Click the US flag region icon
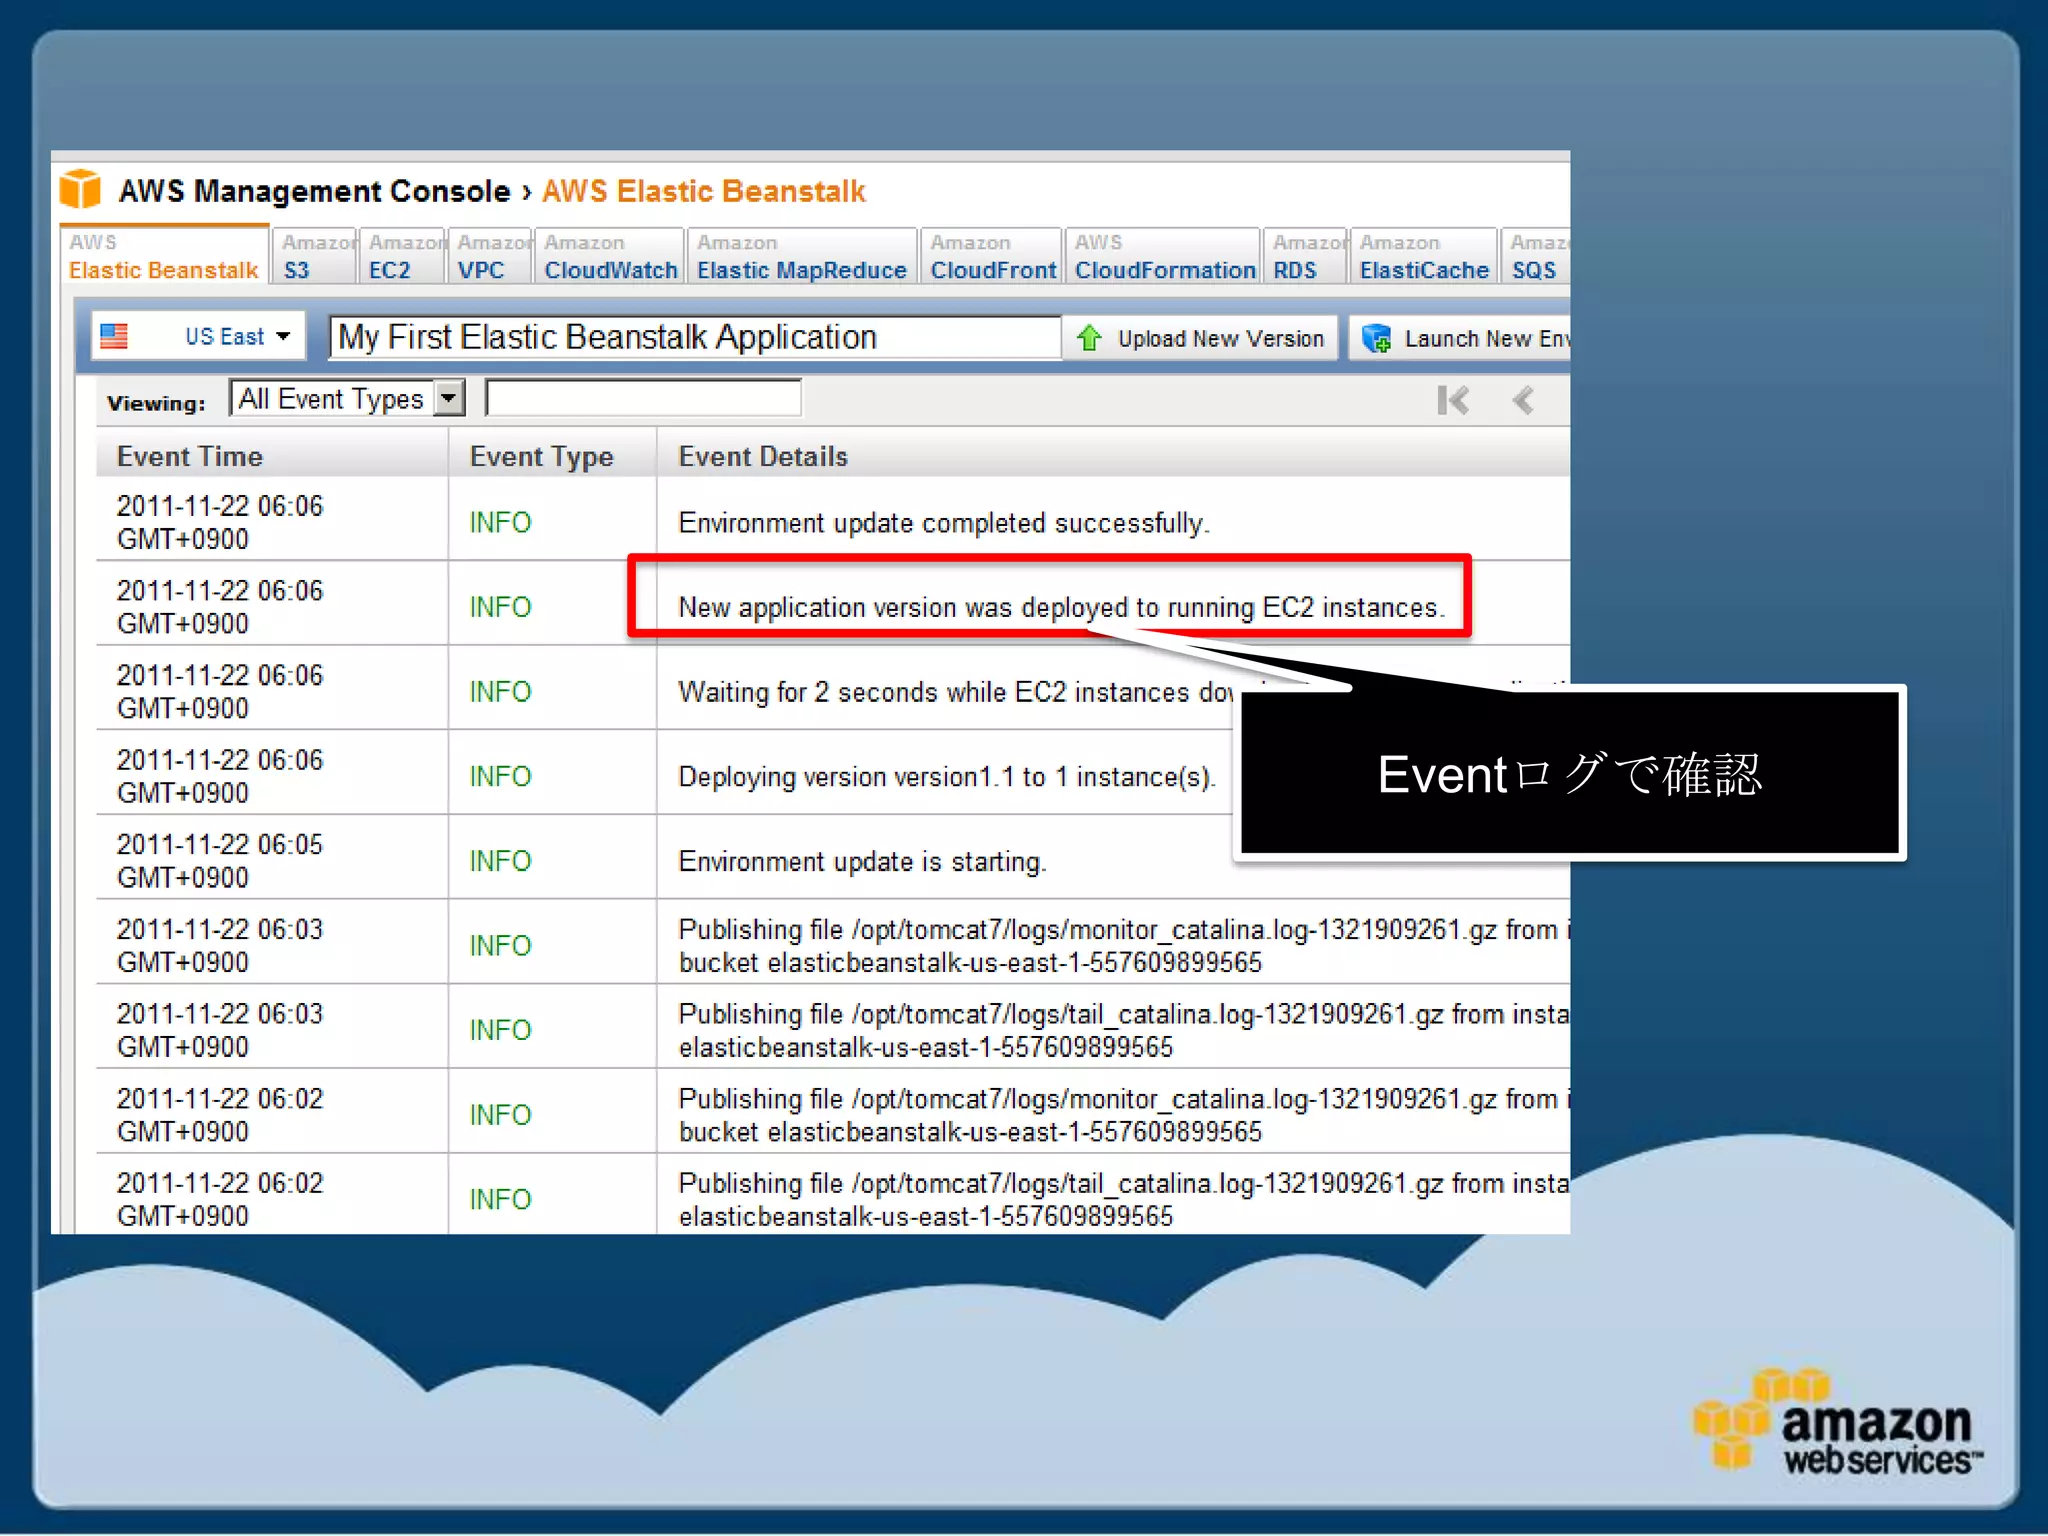This screenshot has height=1536, width=2048. click(114, 337)
